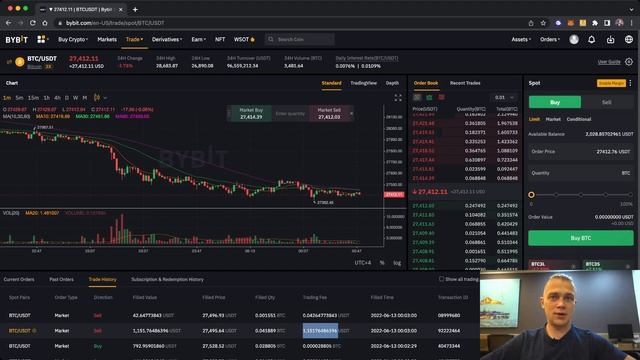Toggle the chart log scale
Viewport: 640px width, 360px height.
point(397,263)
